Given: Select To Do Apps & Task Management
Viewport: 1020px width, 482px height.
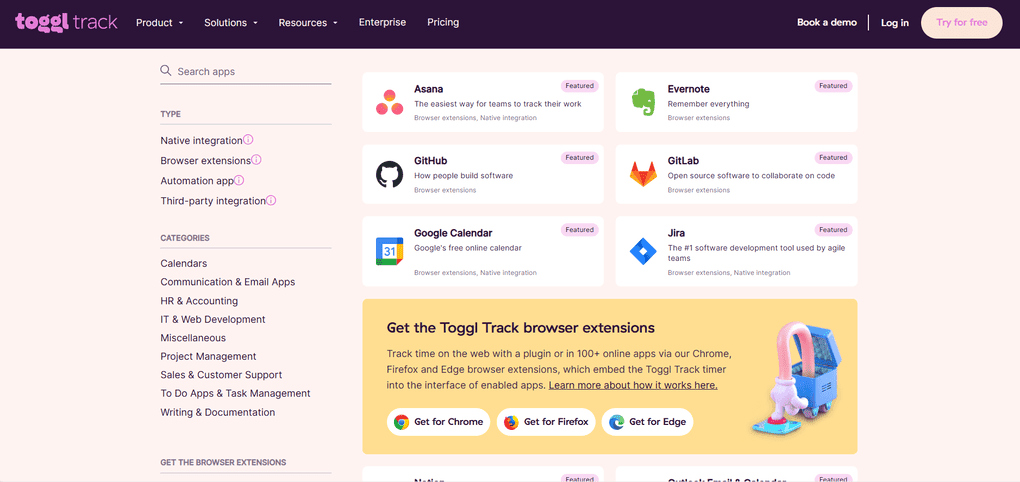Looking at the screenshot, I should tap(235, 394).
